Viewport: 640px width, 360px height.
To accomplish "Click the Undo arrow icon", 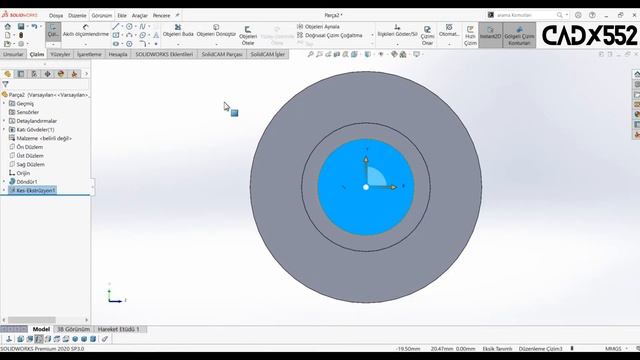I will coord(34,27).
